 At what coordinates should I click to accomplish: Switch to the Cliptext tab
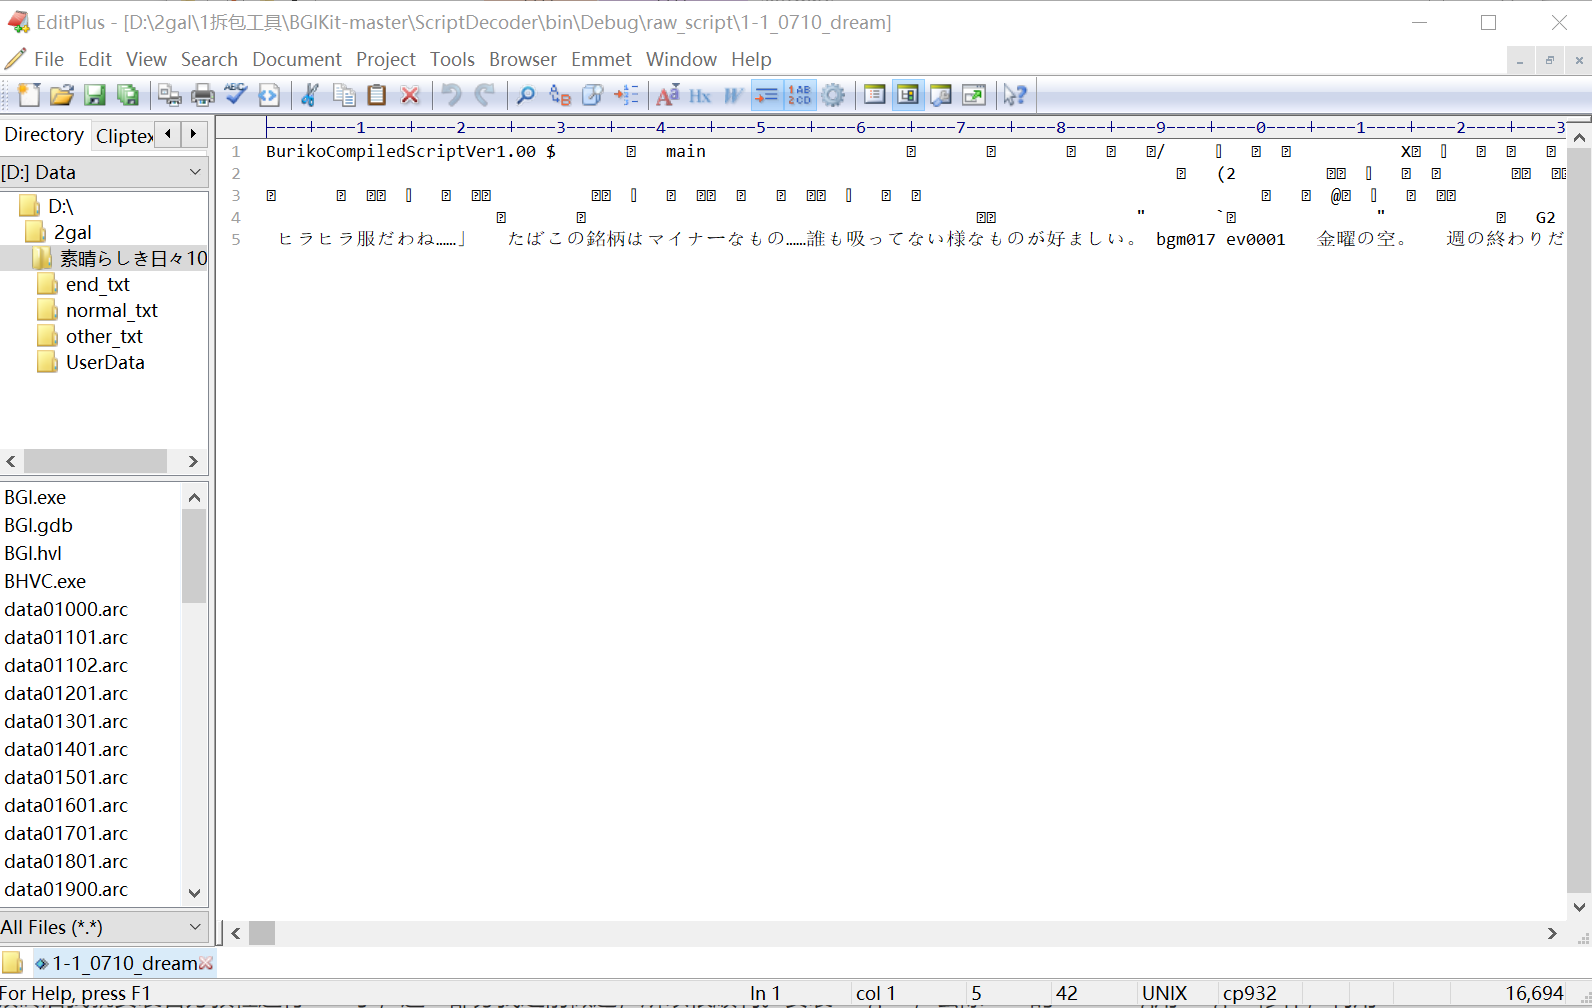coord(124,135)
